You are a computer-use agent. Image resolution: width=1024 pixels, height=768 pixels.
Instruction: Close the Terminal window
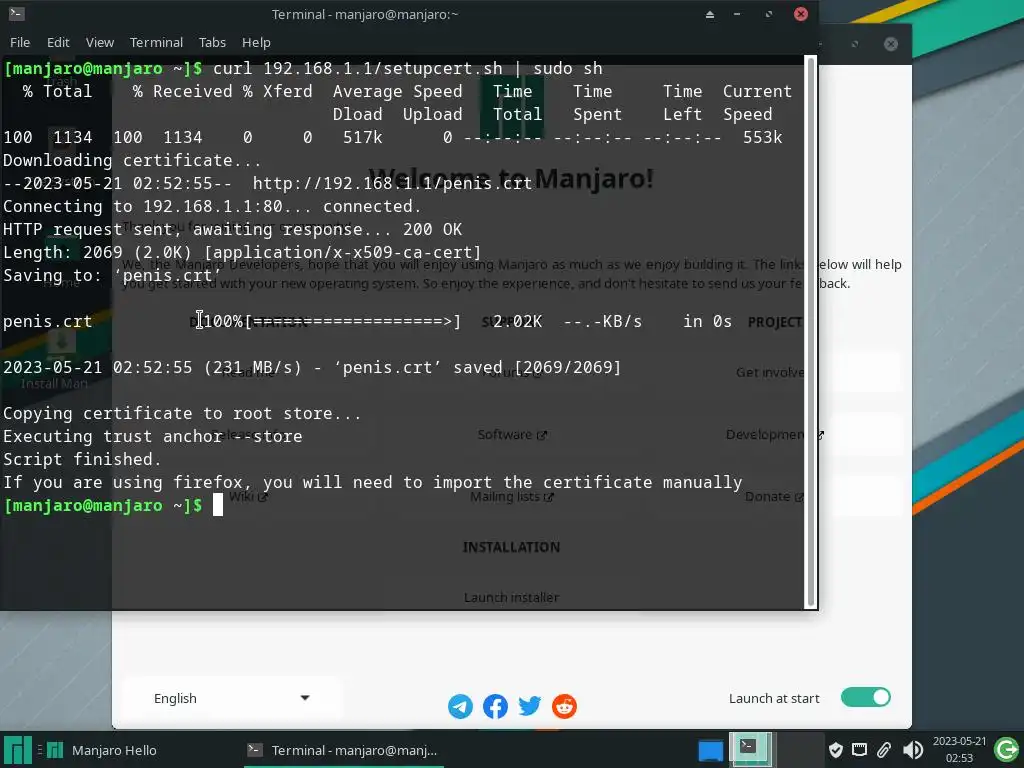[801, 14]
